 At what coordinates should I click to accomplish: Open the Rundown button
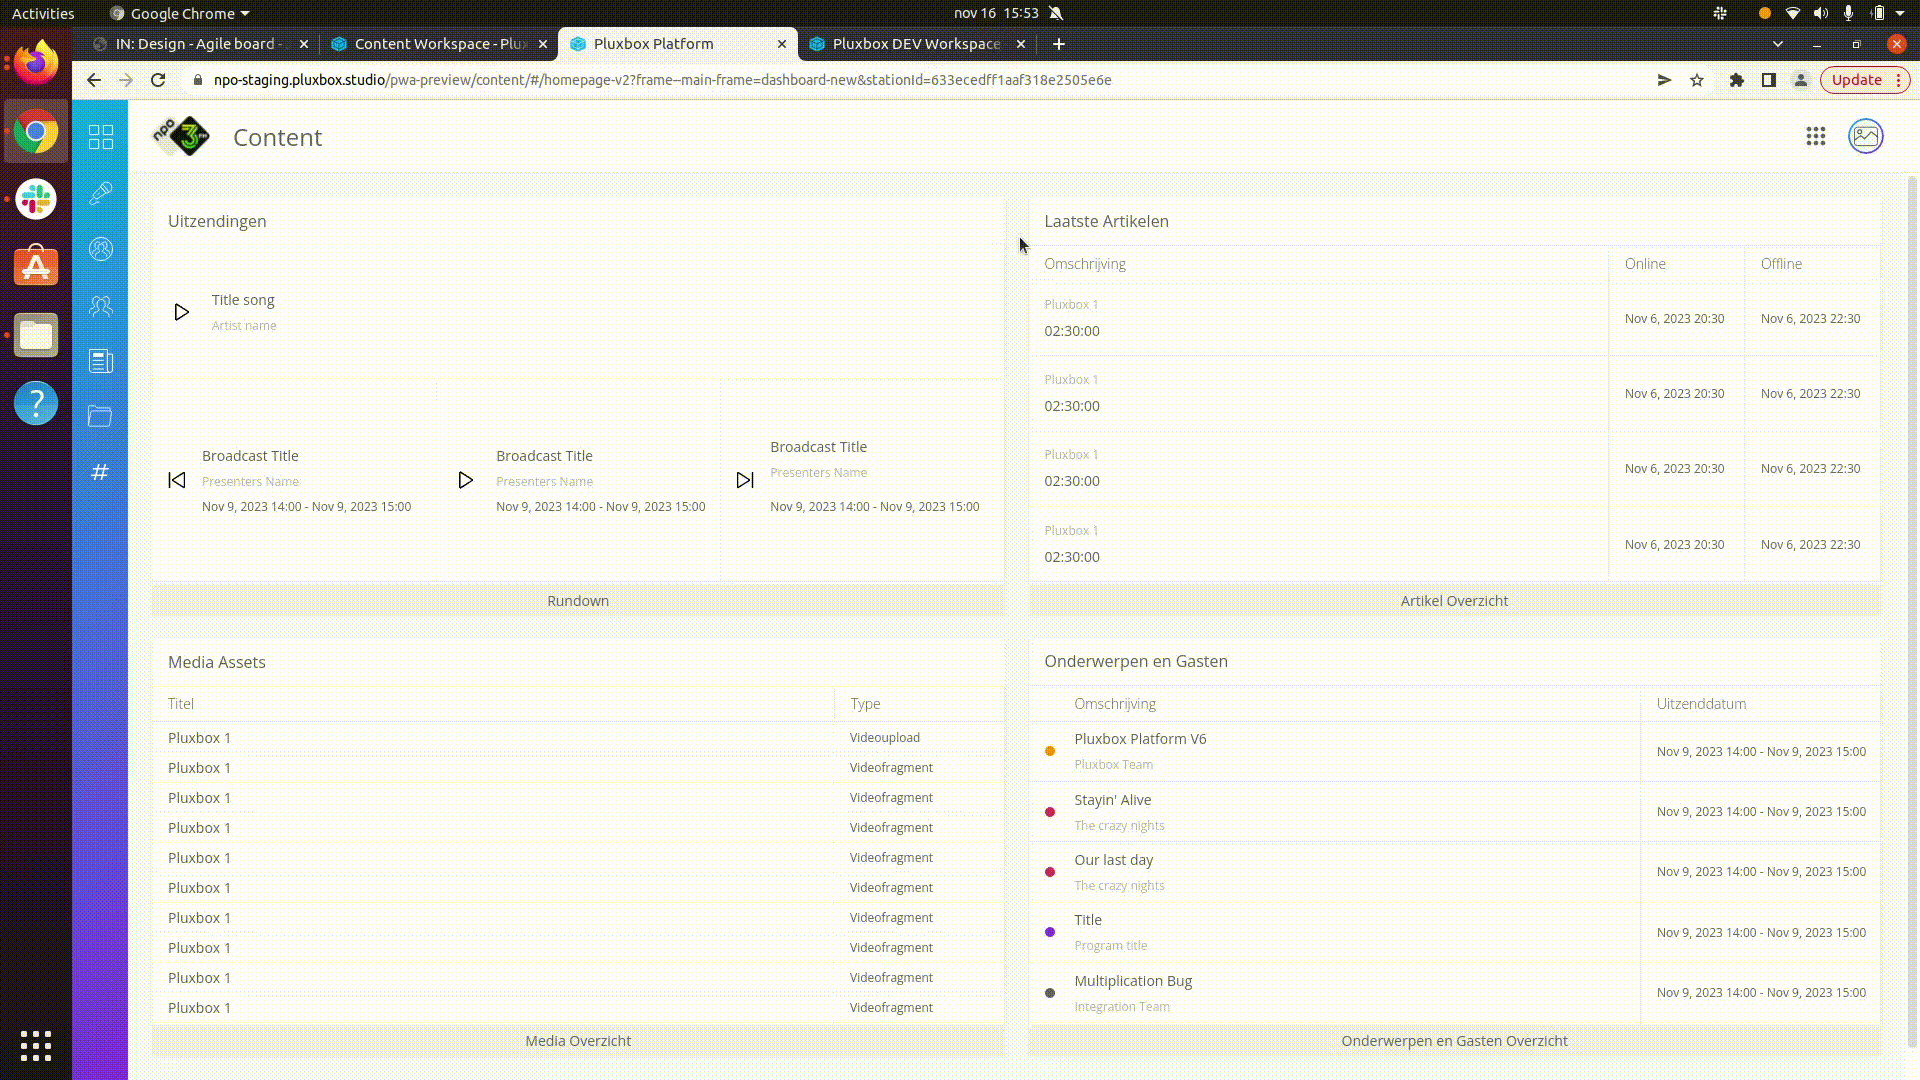click(x=578, y=601)
